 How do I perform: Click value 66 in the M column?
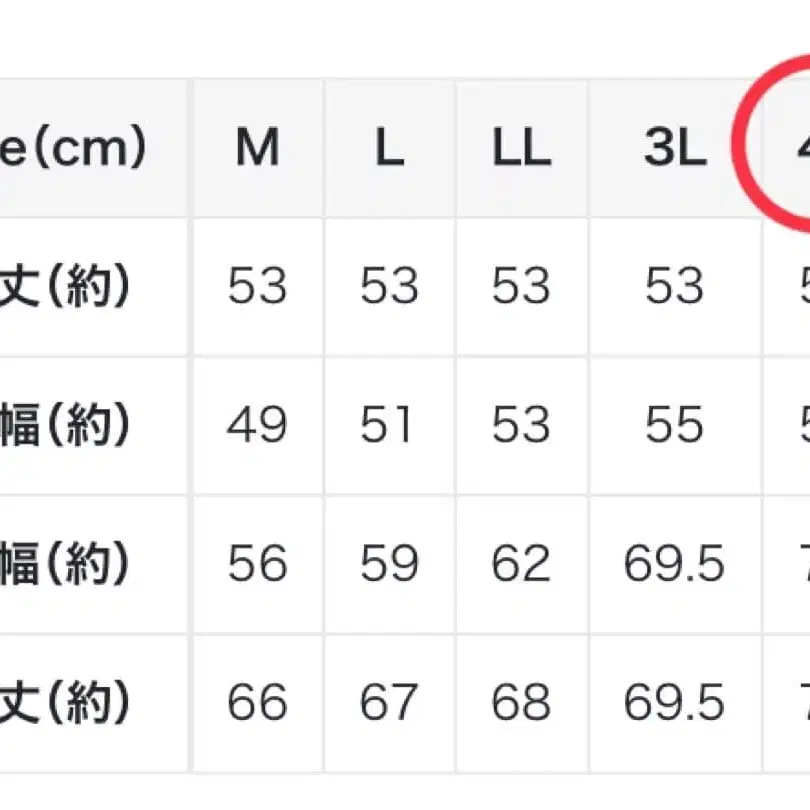pos(257,703)
